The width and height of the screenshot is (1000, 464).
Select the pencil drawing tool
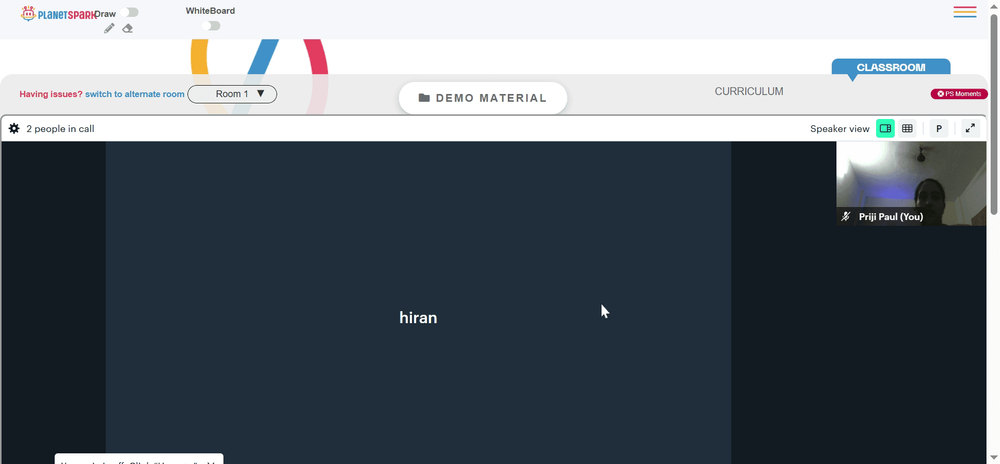109,28
